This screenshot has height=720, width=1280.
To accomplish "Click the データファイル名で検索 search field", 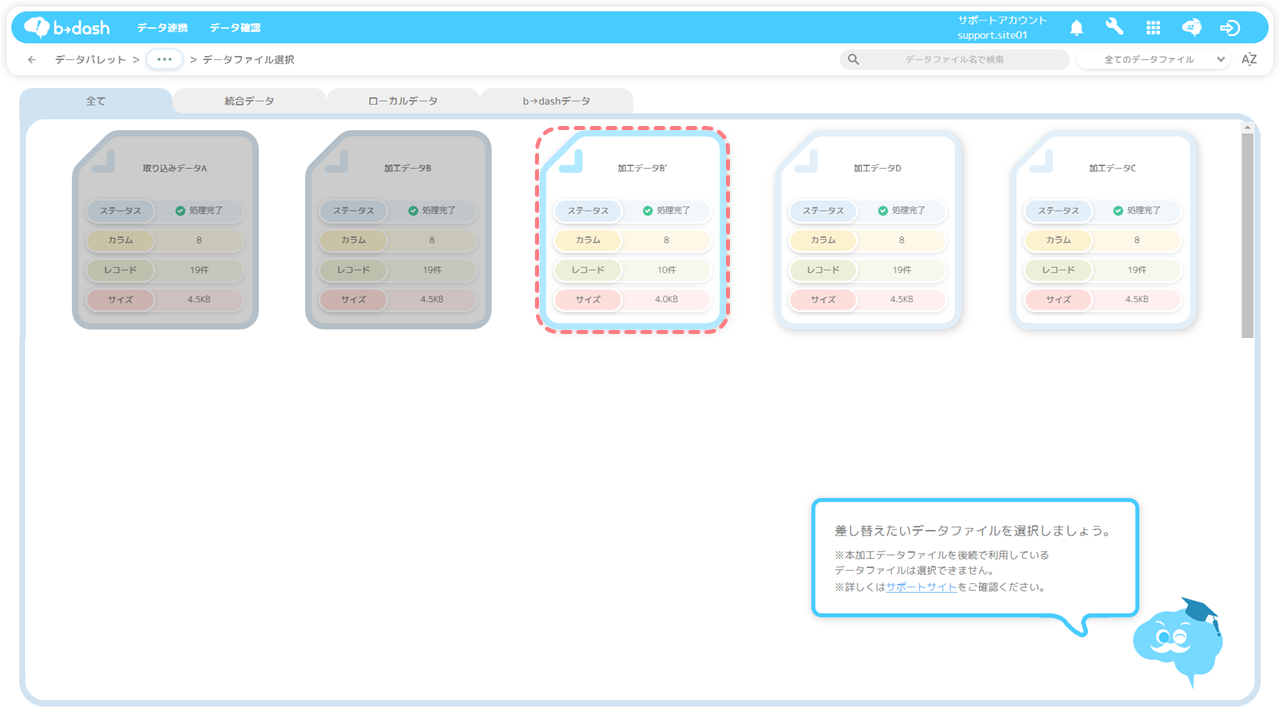I will click(x=955, y=60).
